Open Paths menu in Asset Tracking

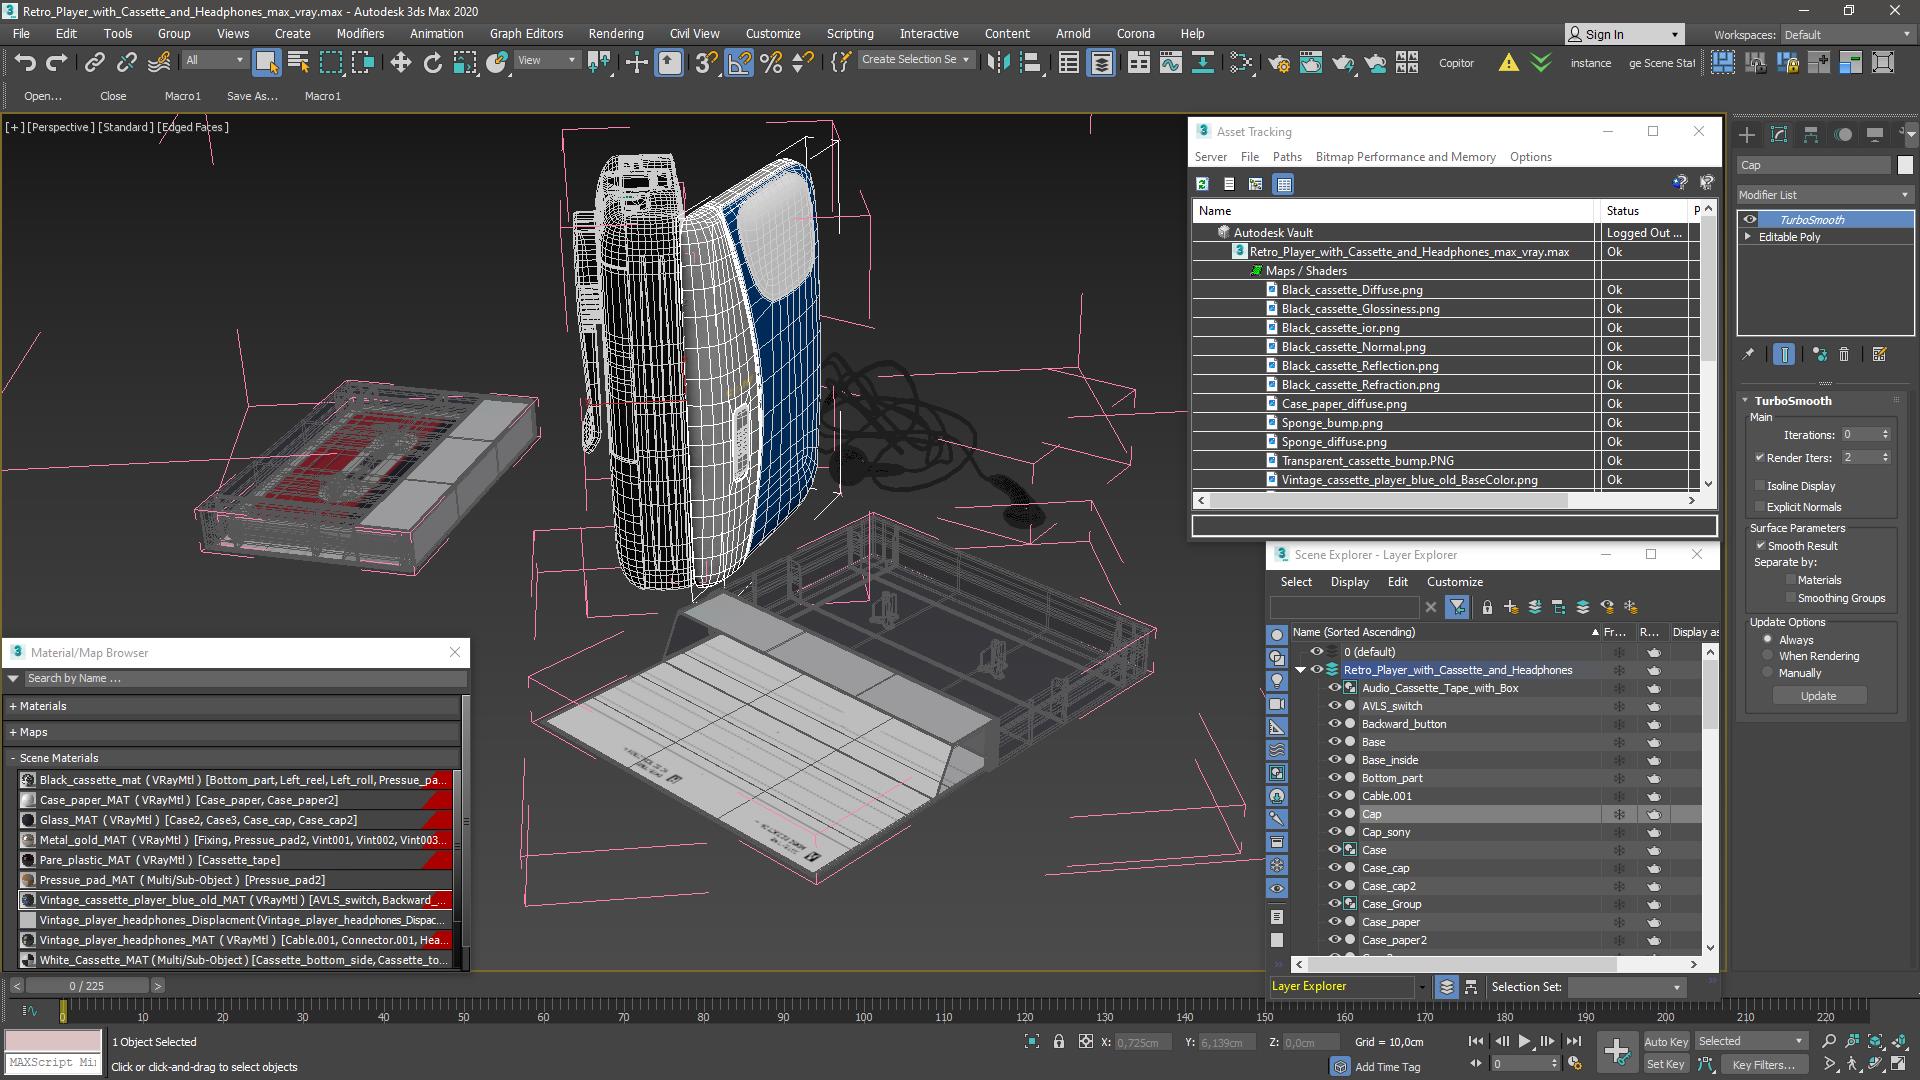1287,157
